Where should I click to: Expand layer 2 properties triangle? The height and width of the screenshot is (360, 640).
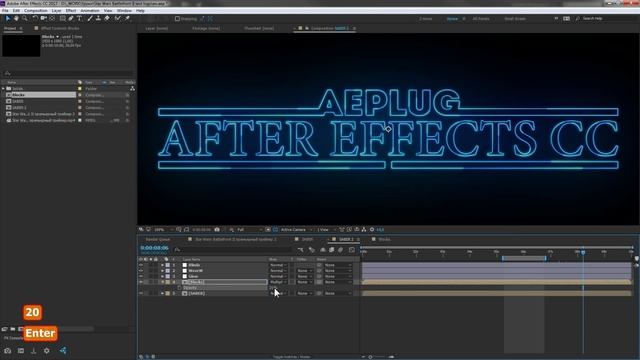[162, 271]
